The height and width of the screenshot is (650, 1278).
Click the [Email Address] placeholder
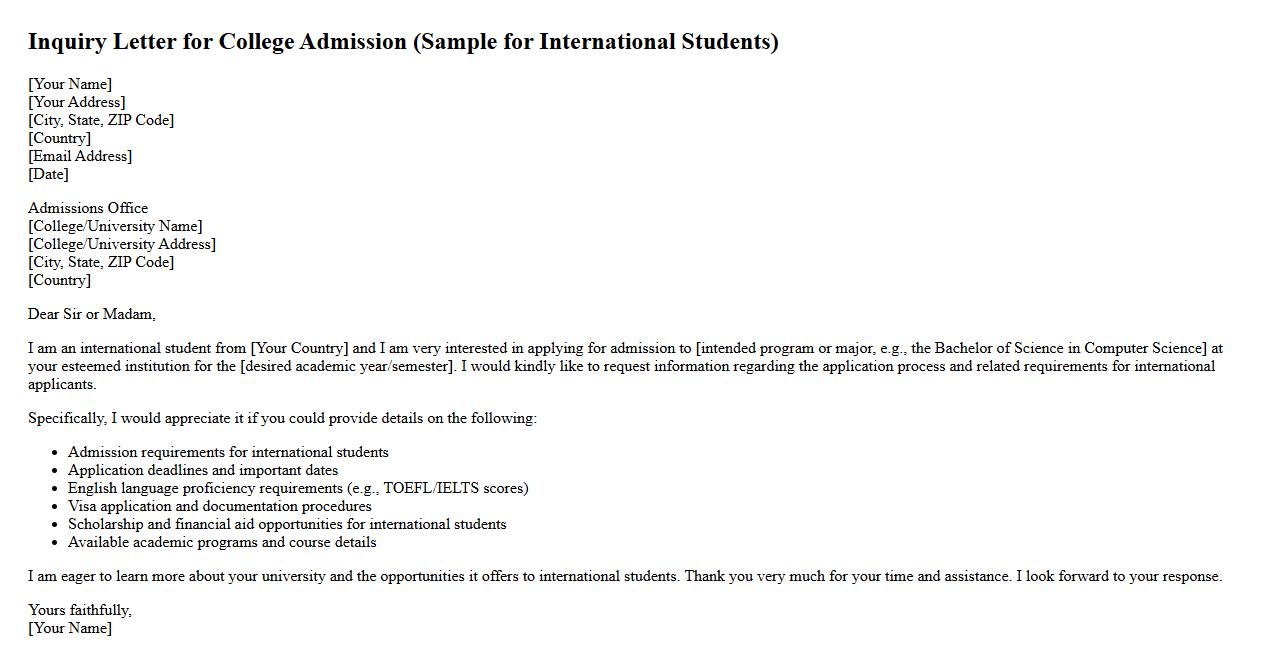80,156
